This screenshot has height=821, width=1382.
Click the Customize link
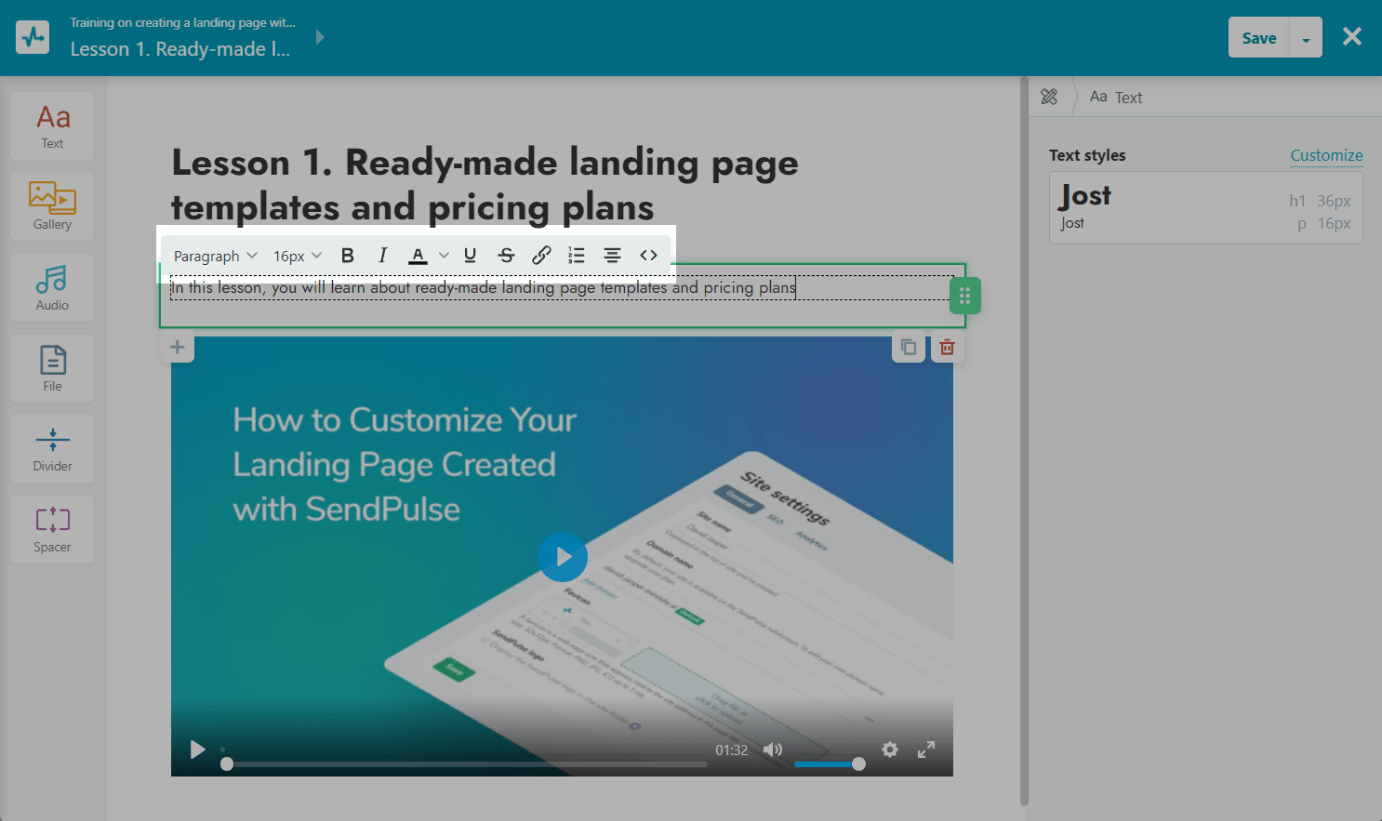(1326, 155)
